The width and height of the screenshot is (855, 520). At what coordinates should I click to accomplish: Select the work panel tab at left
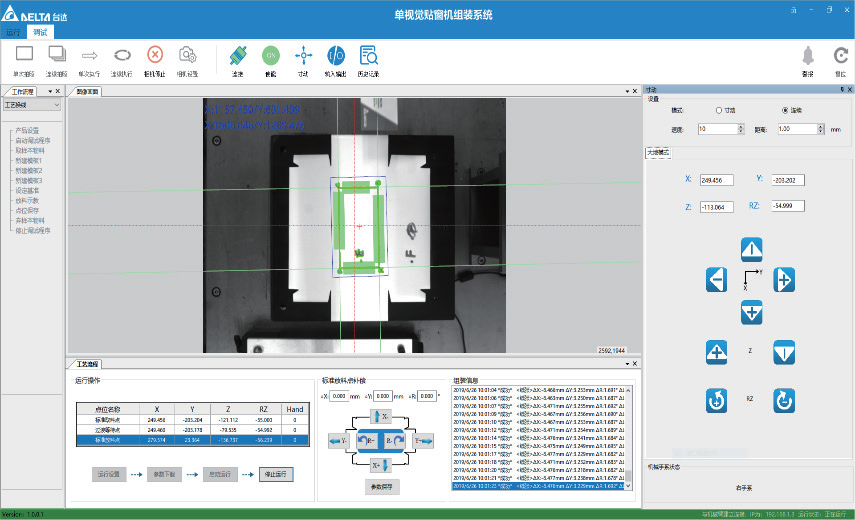[23, 92]
